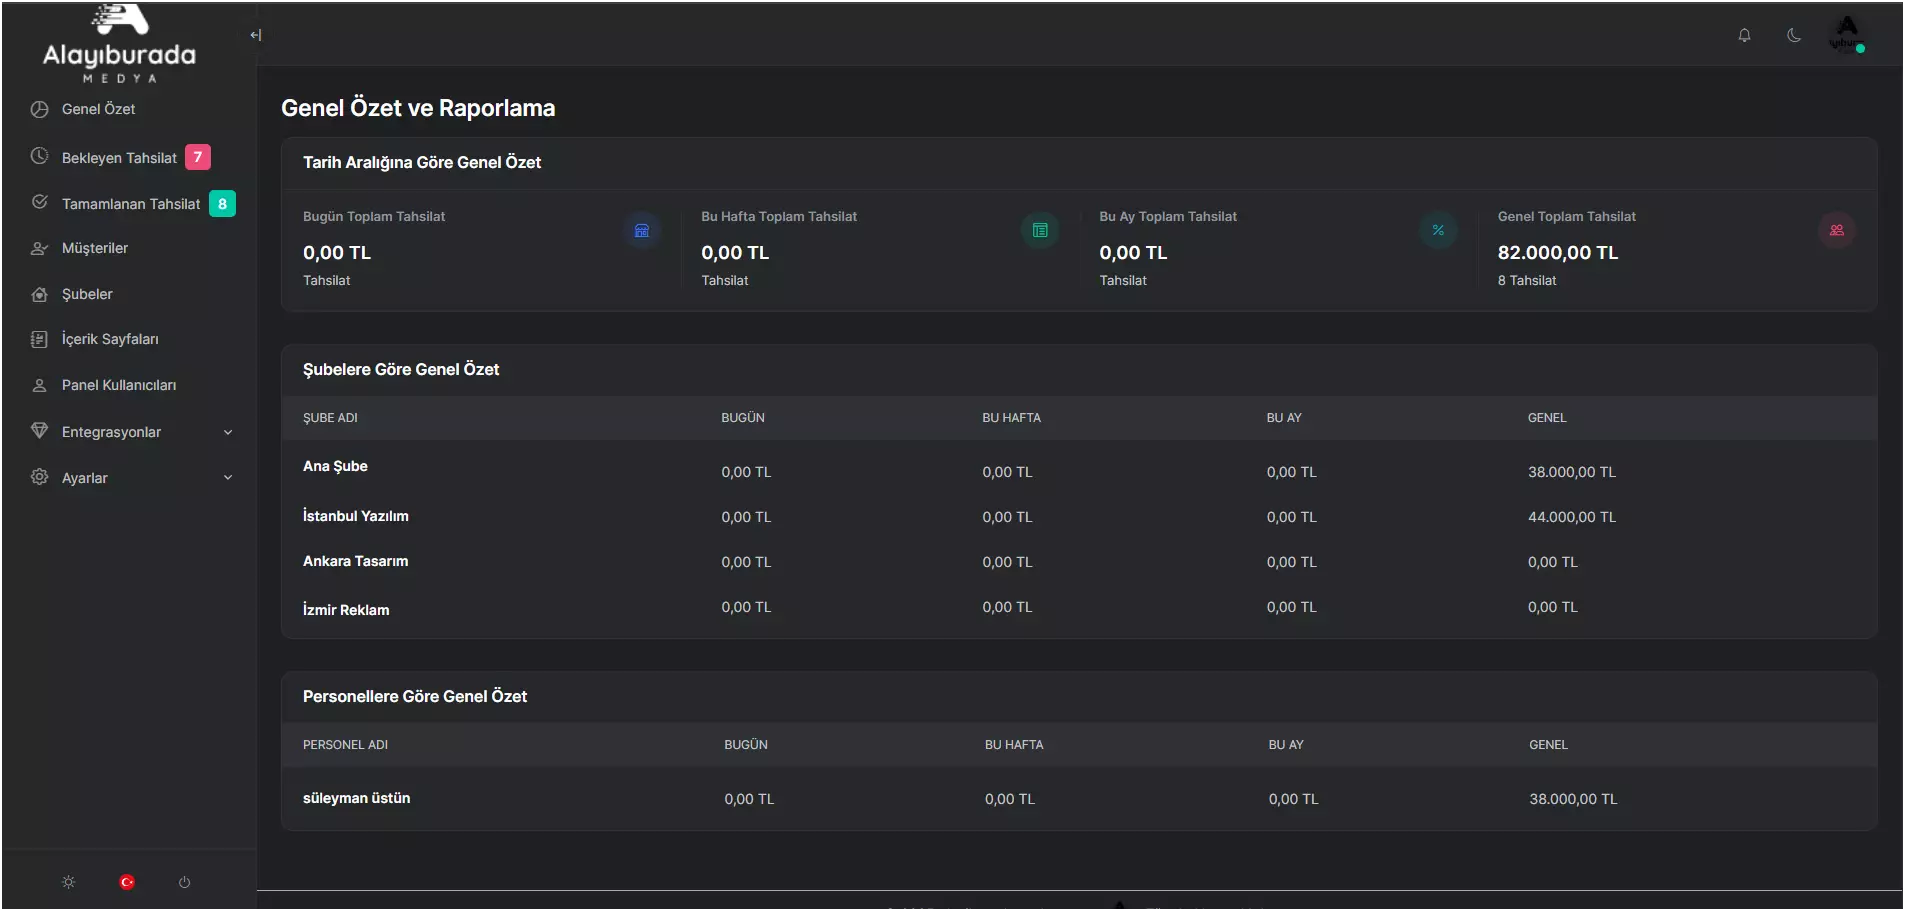Click the sun theme icon in footer
The image size is (1905, 911).
[x=68, y=882]
